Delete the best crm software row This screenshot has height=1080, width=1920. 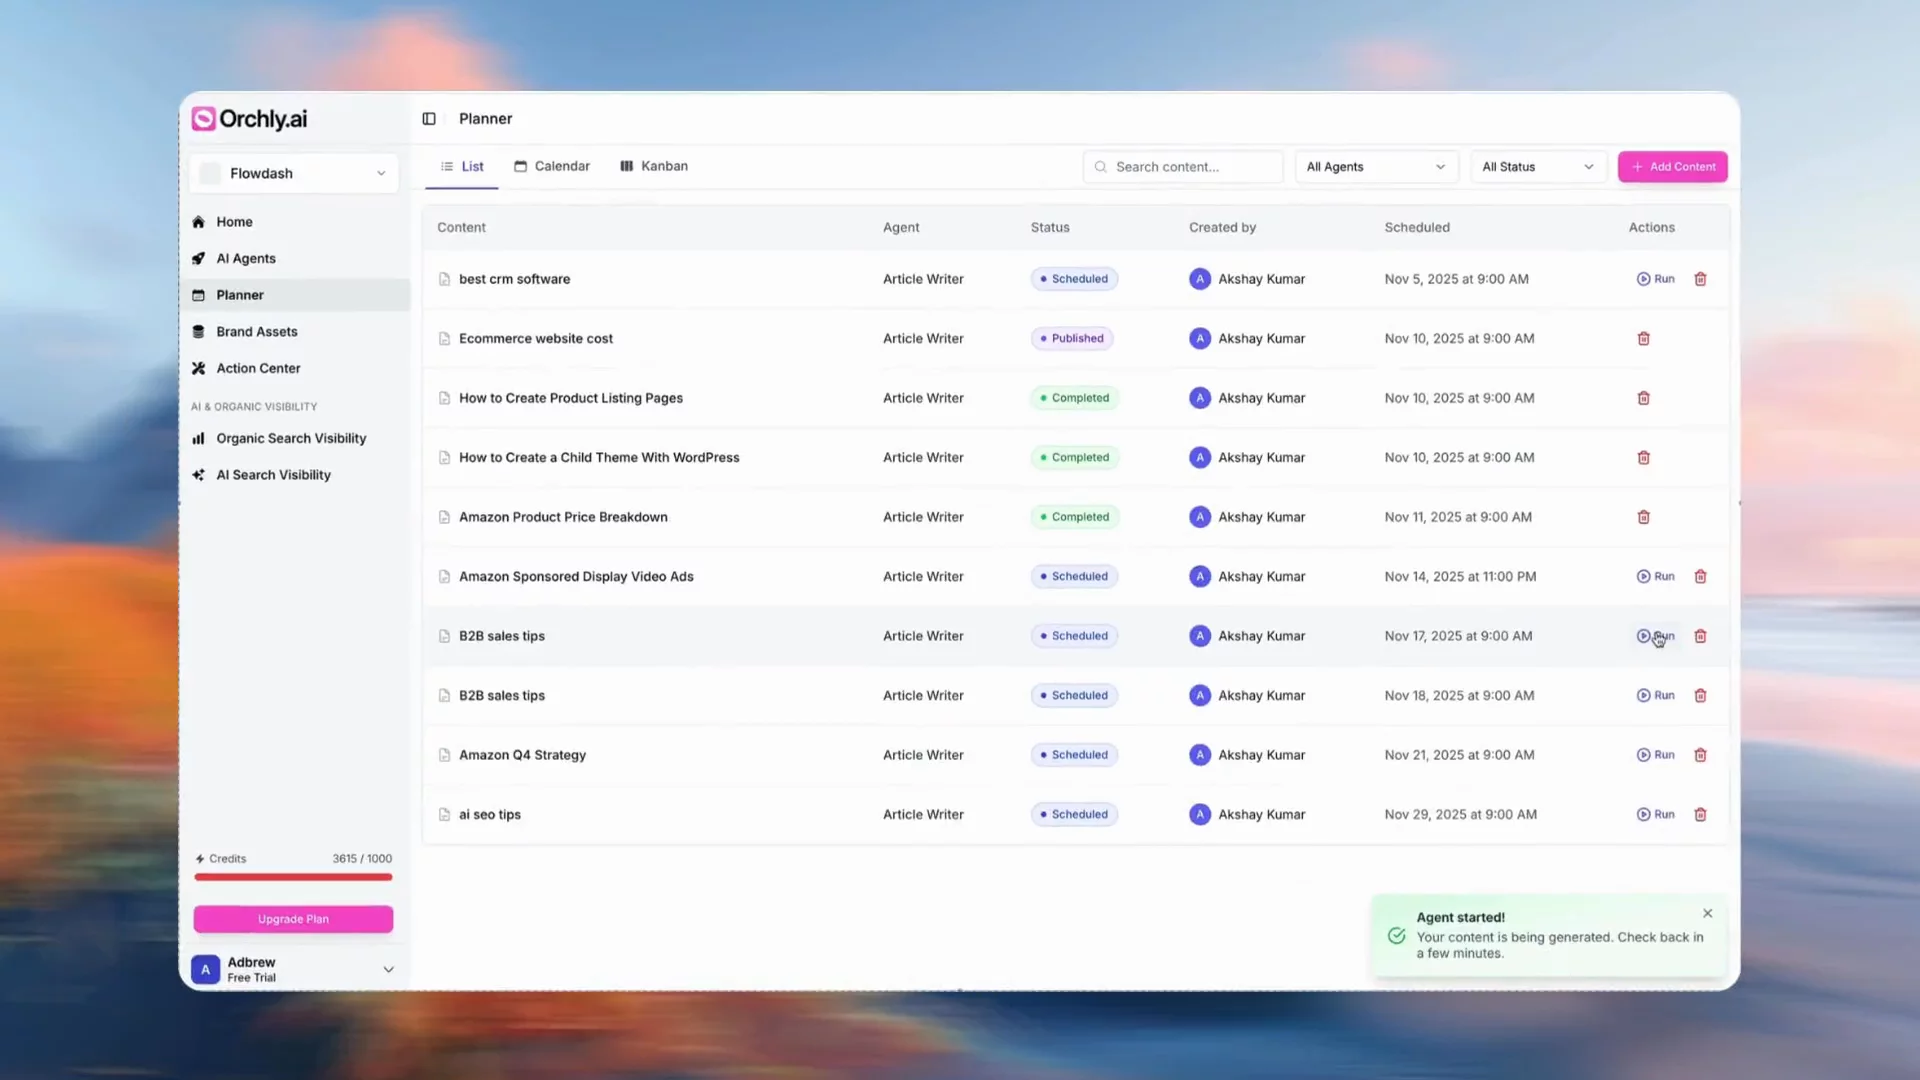(1700, 279)
